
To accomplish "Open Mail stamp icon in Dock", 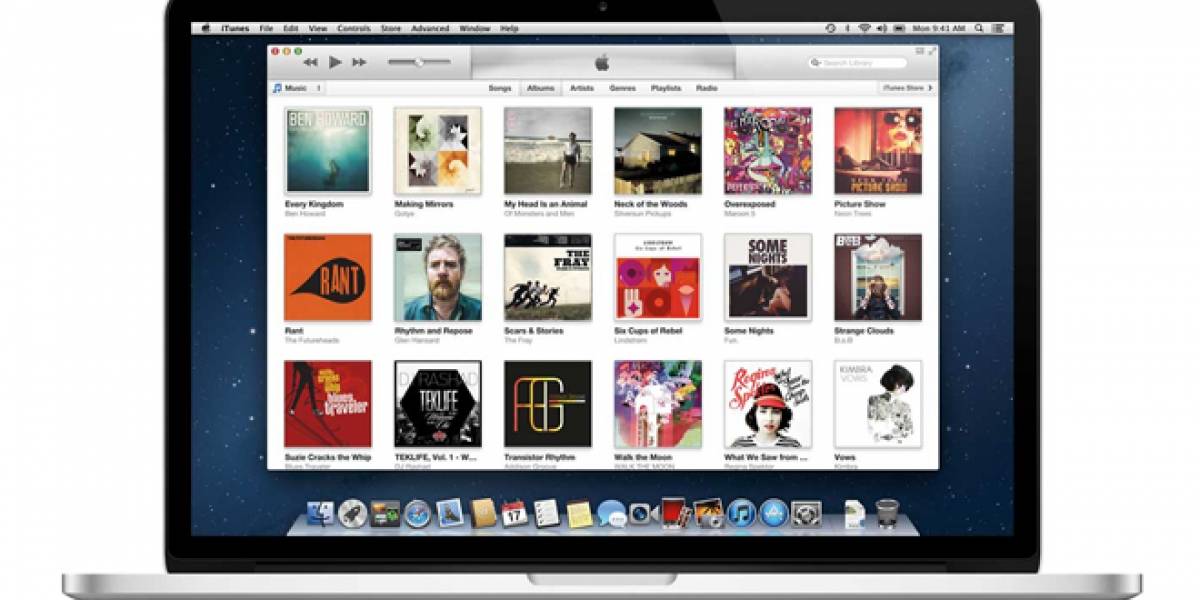I will click(x=450, y=513).
